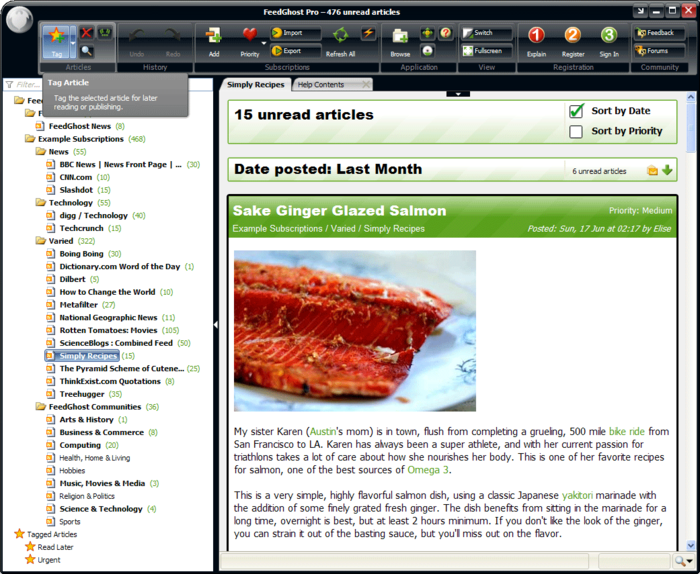Select FeedGhost News feed
This screenshot has width=700, height=574.
80,126
